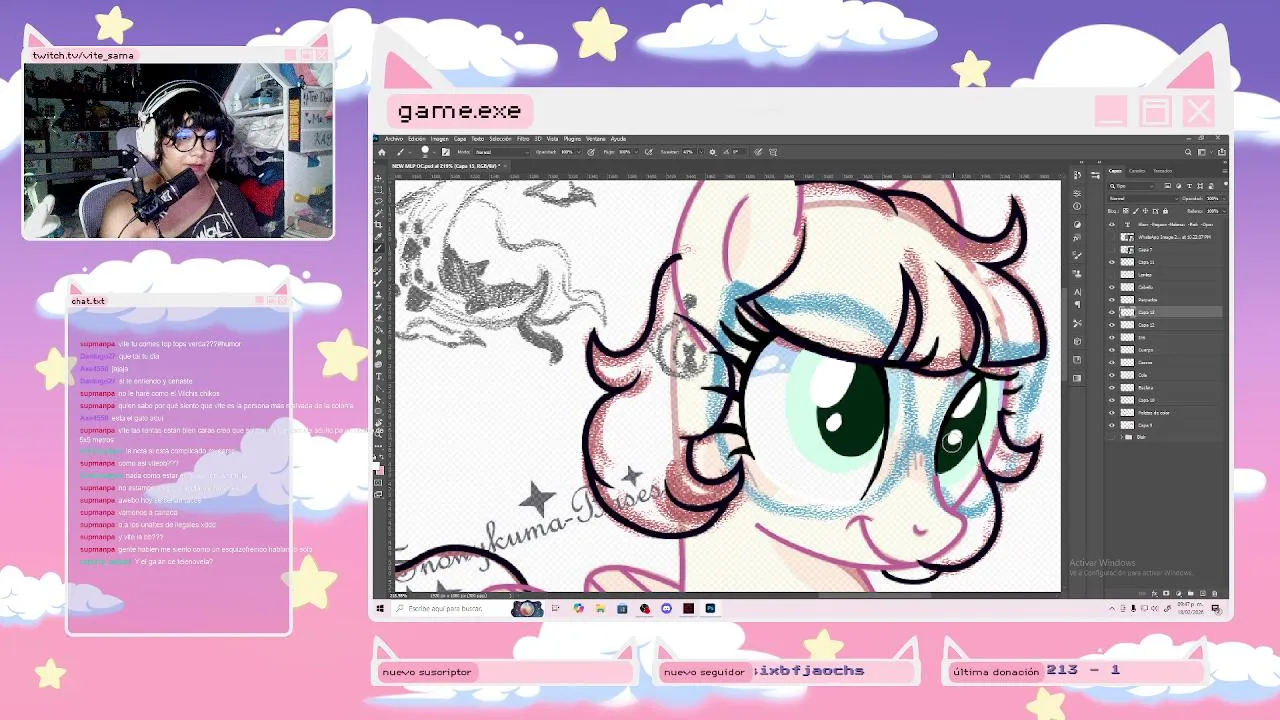Open the Edición menu

417,139
